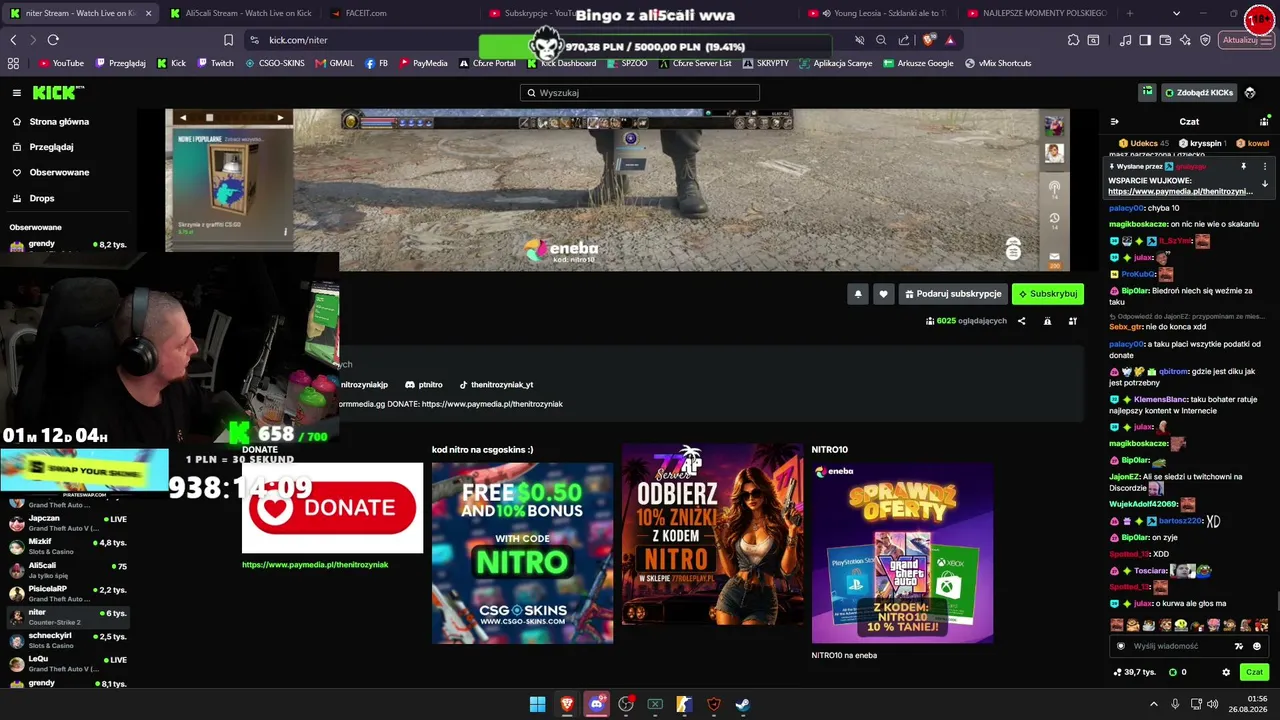Open emoji picker in chat input
The width and height of the screenshot is (1280, 720).
click(x=1257, y=646)
